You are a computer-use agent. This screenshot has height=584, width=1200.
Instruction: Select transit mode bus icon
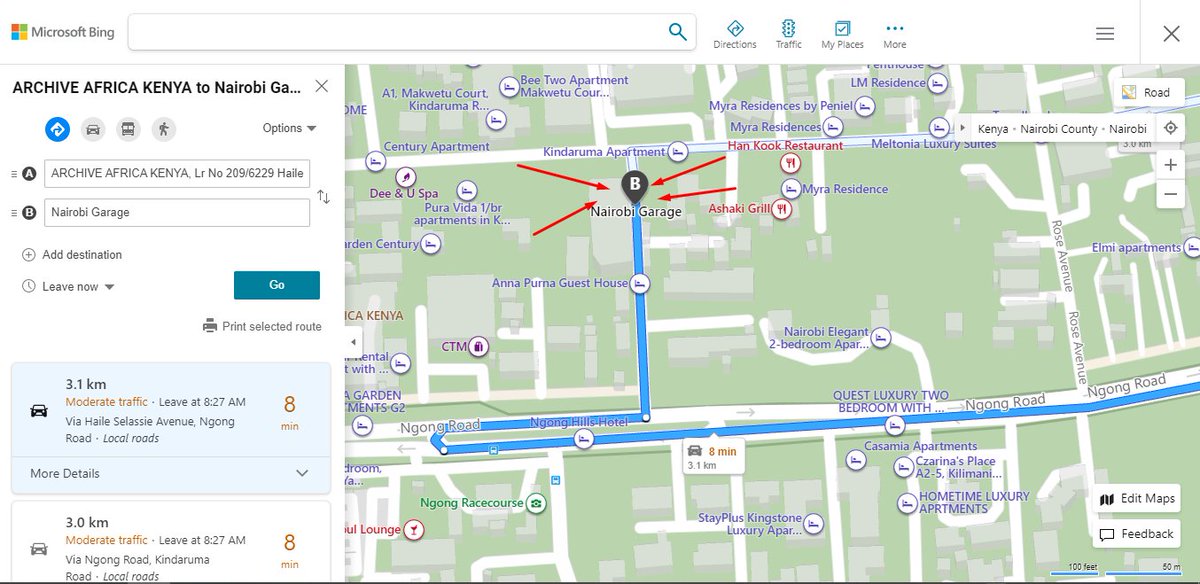pos(129,129)
